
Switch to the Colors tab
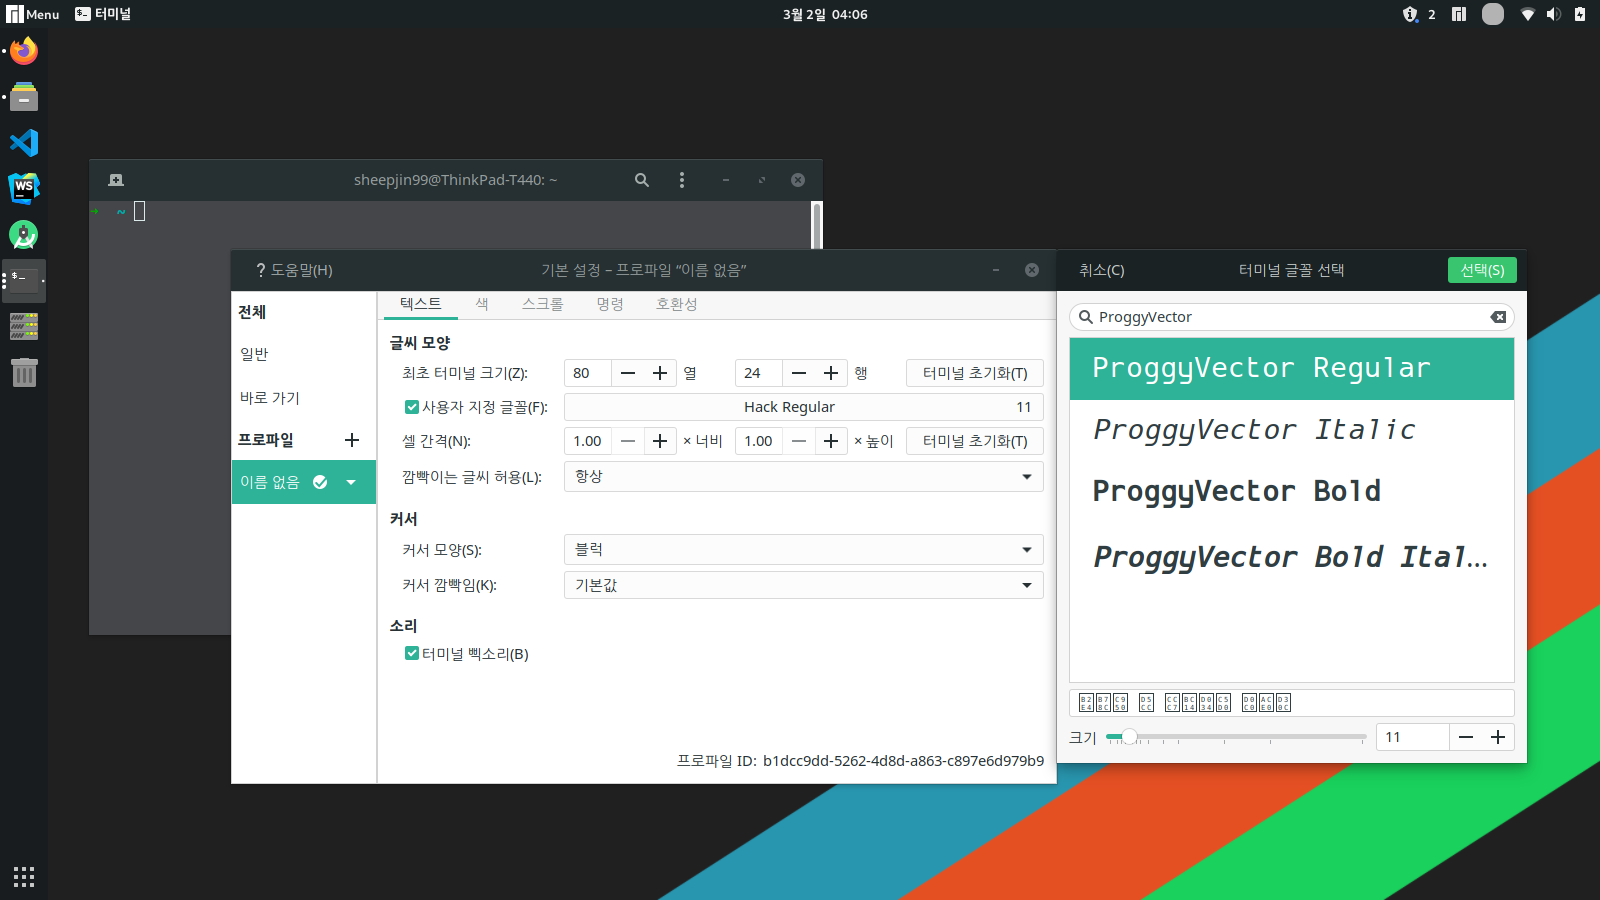click(x=482, y=304)
